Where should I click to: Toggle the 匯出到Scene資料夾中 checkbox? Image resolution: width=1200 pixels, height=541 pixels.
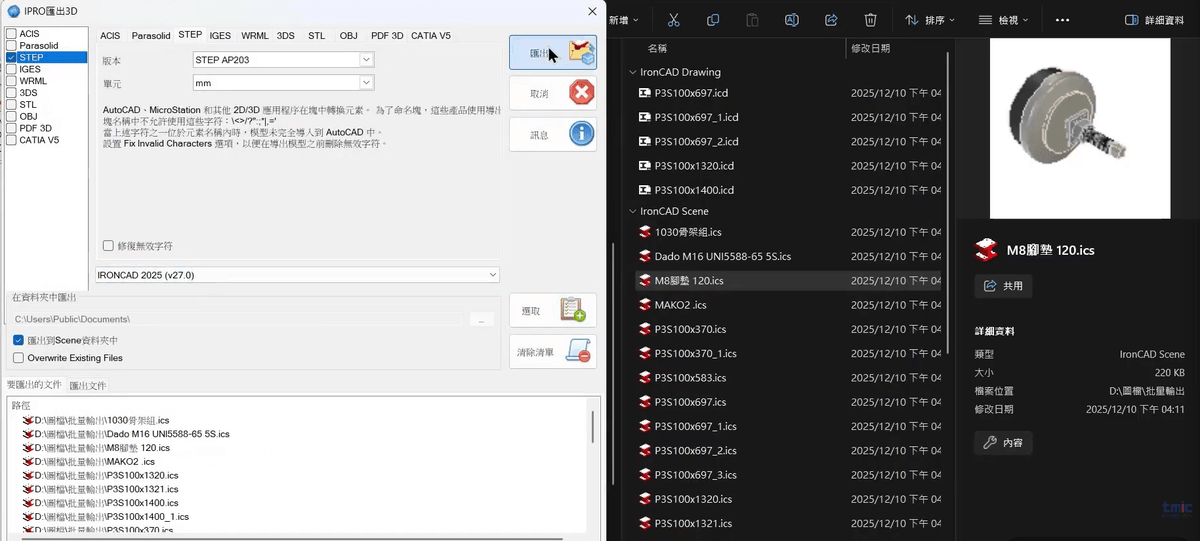click(x=18, y=341)
